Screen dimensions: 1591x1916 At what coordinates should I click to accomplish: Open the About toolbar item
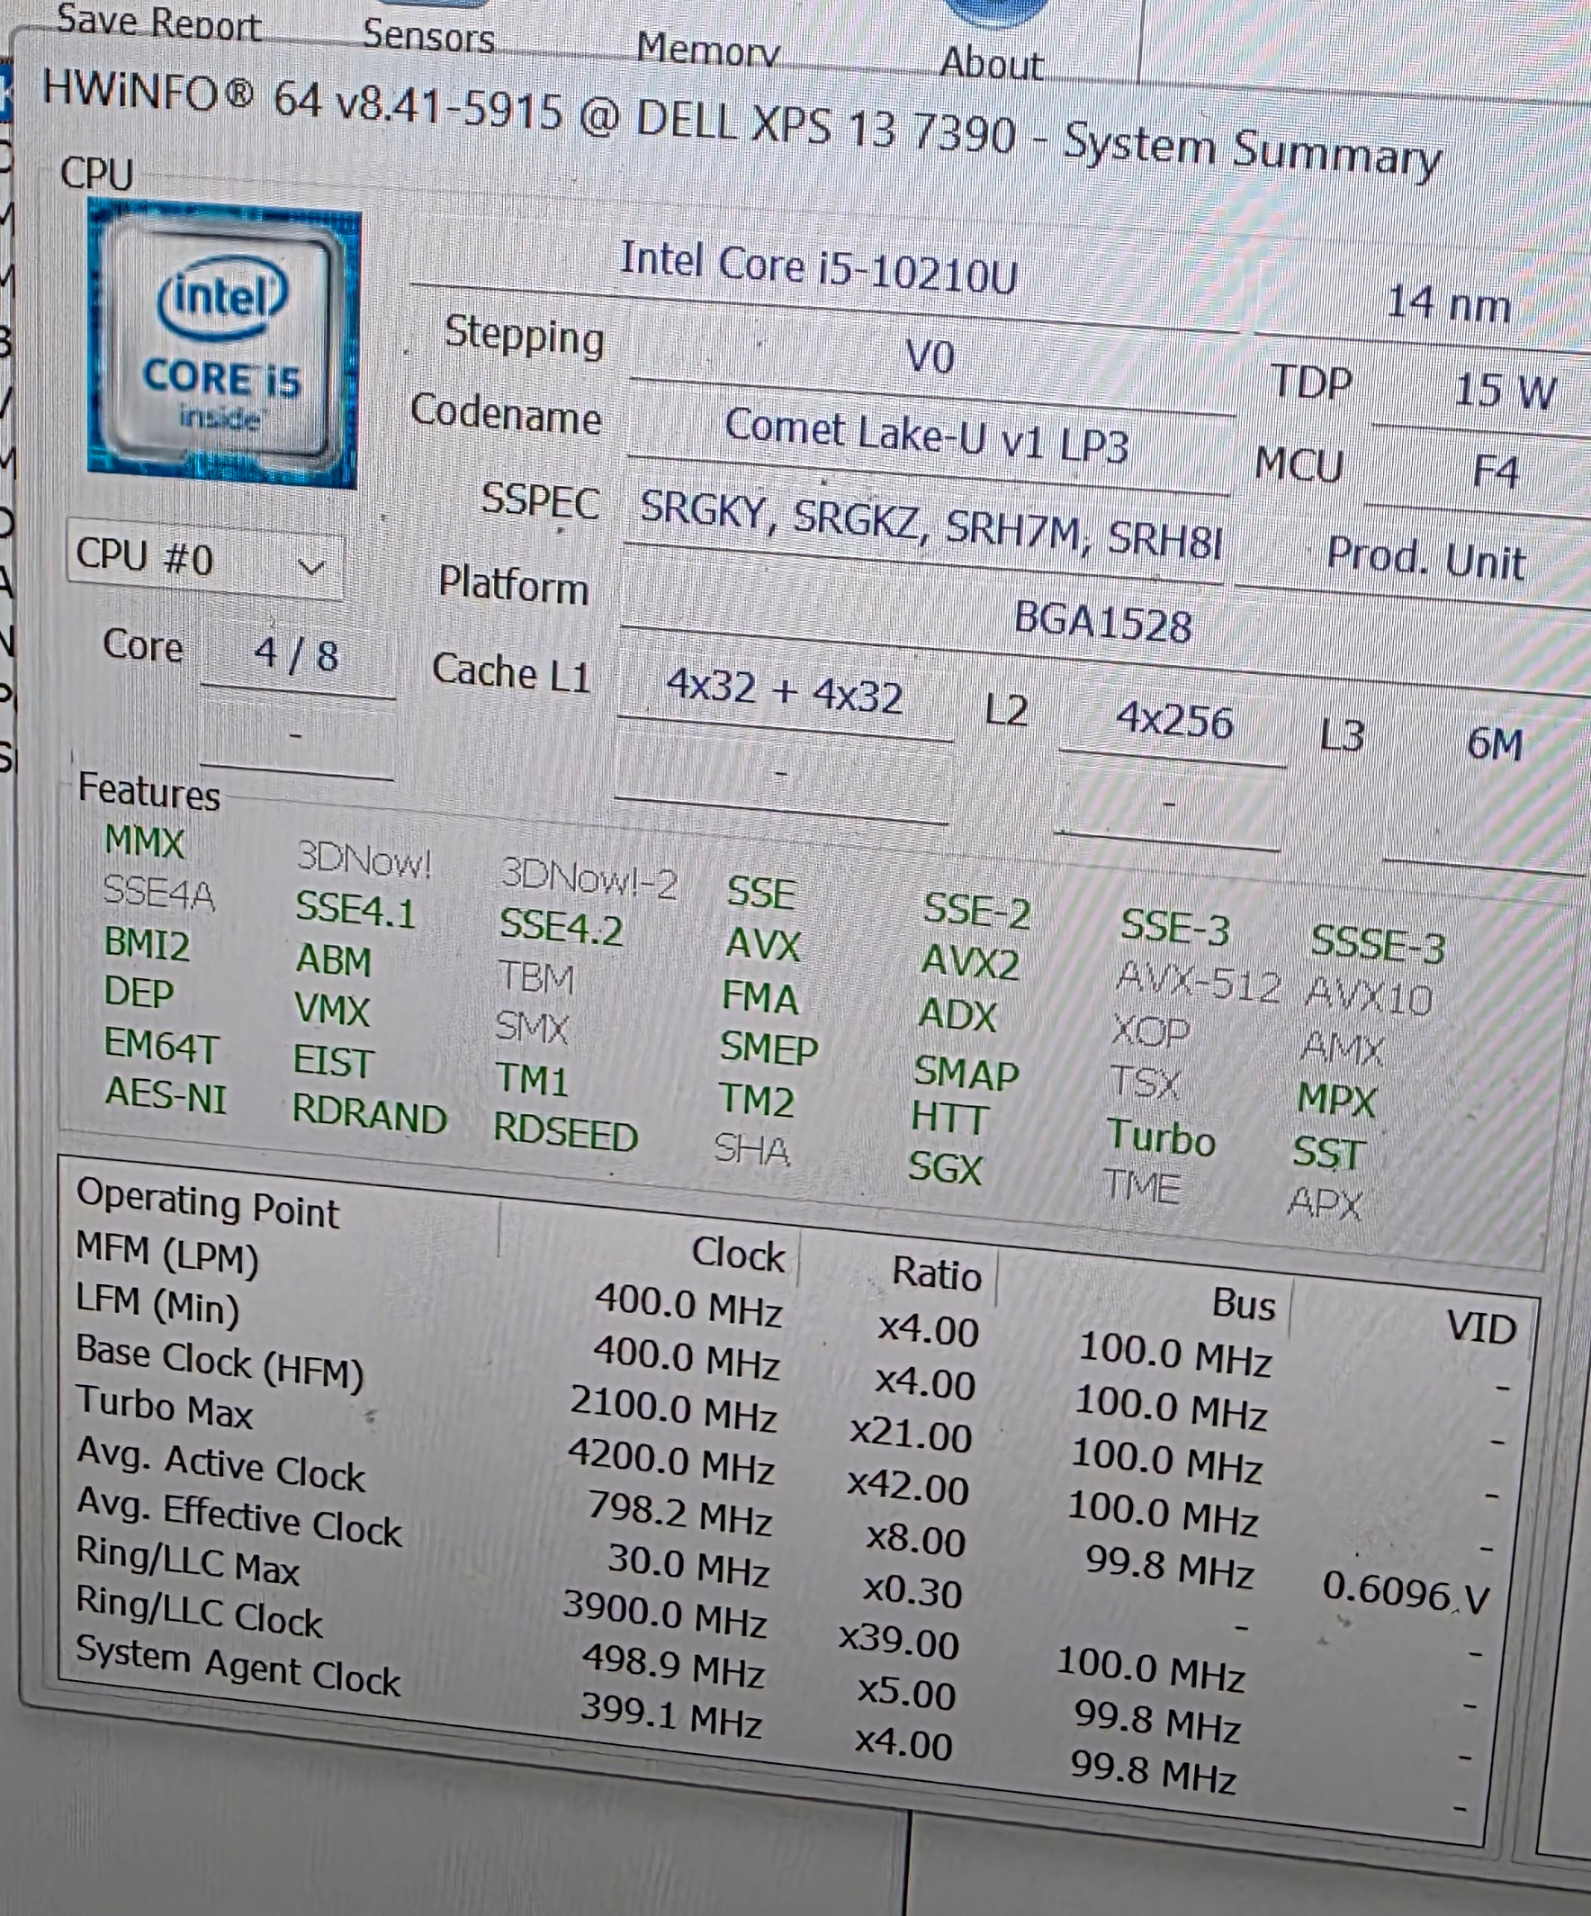coord(991,63)
